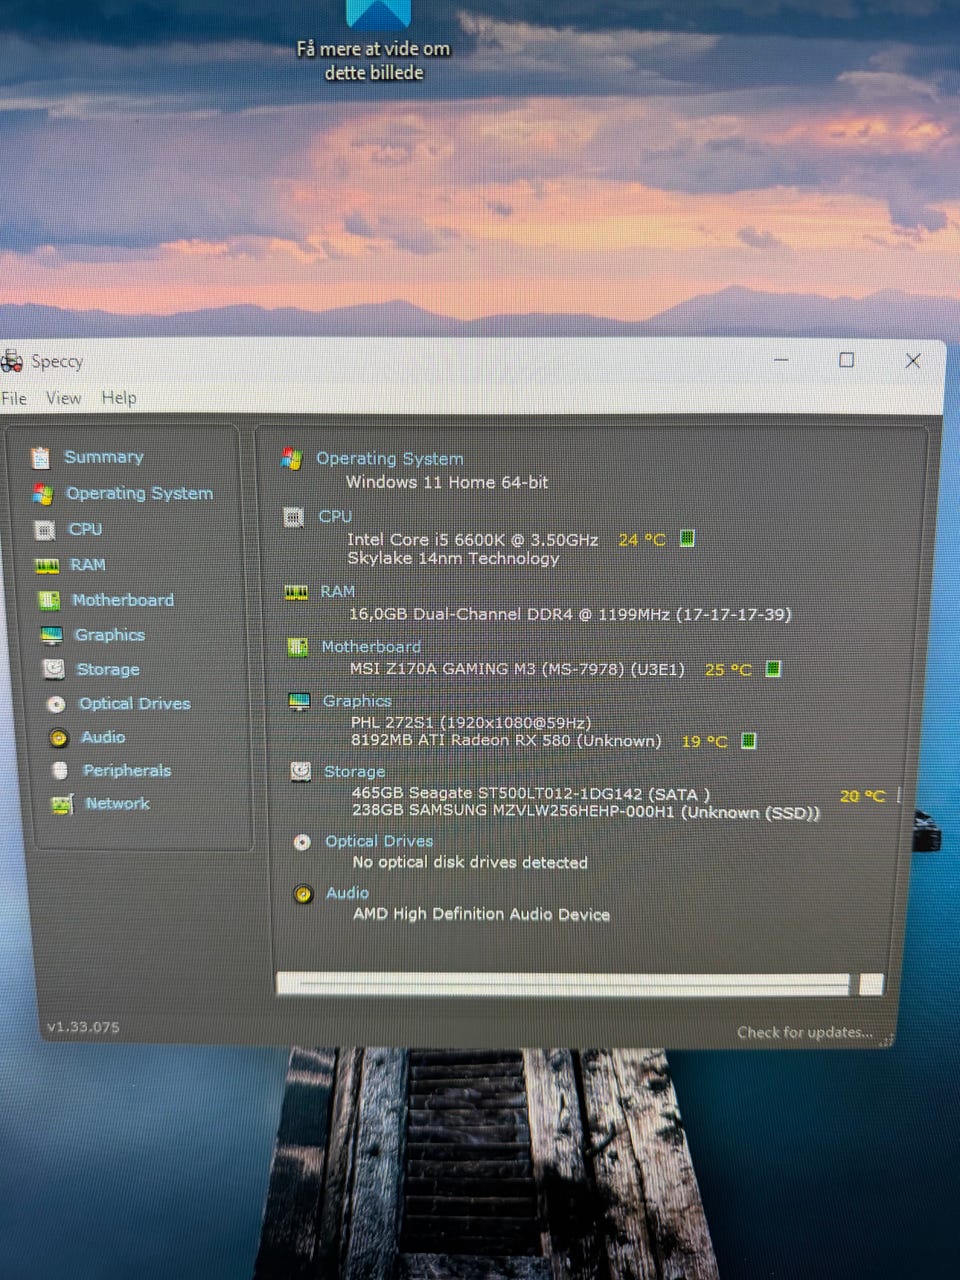Open the View menu
Viewport: 960px width, 1280px height.
(x=63, y=398)
